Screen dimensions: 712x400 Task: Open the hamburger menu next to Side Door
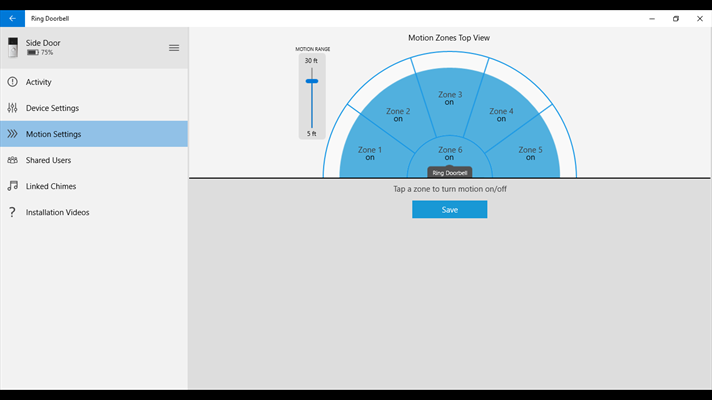click(x=174, y=48)
